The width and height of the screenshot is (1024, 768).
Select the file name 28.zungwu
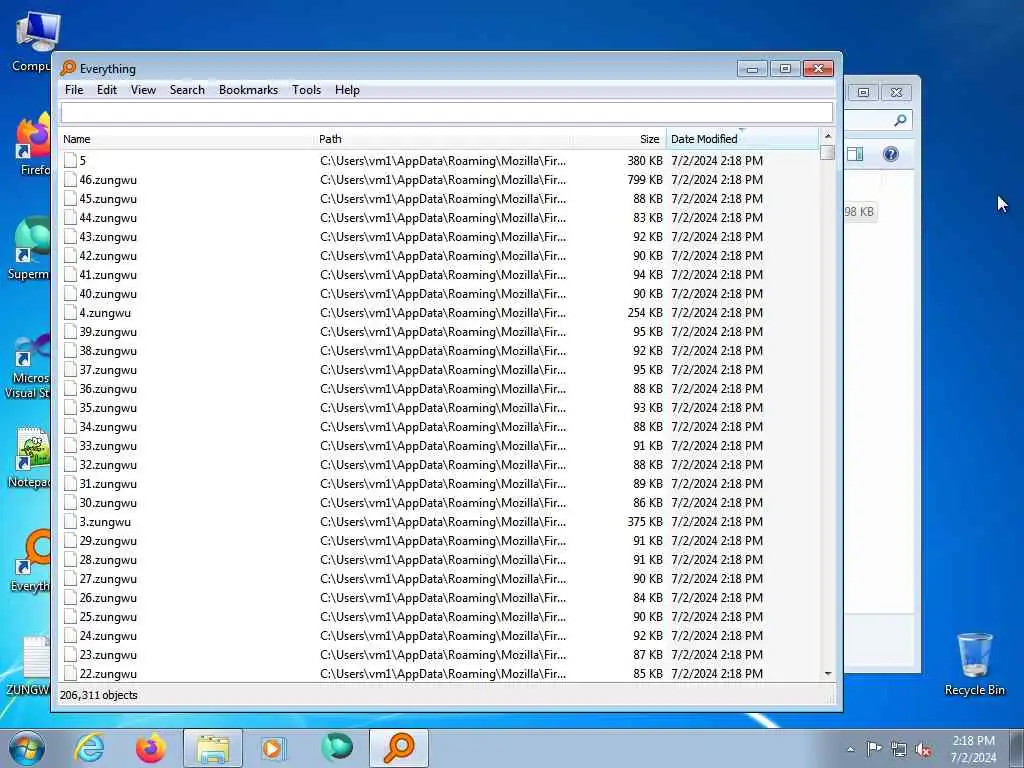coord(108,560)
